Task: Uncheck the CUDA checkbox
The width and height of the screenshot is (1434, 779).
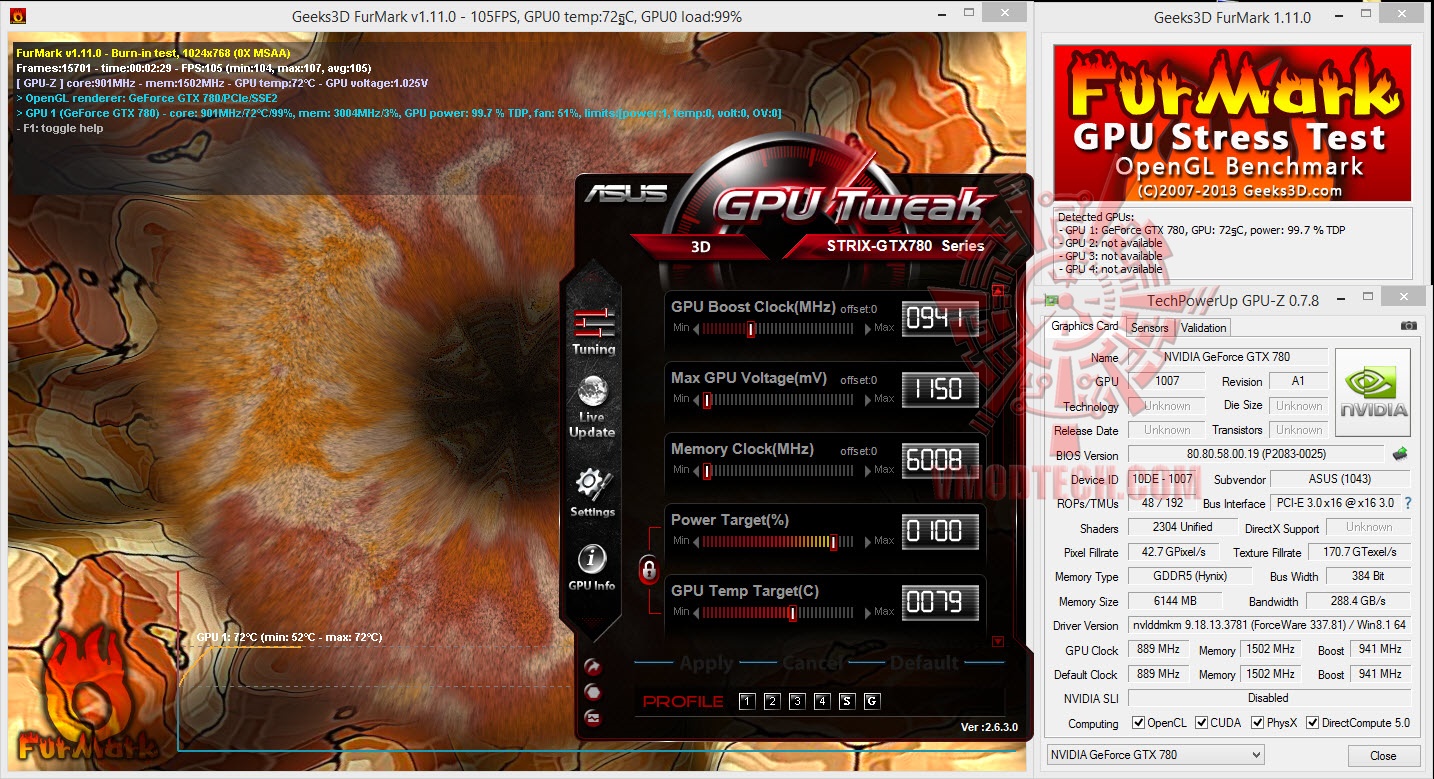Action: [x=1201, y=723]
